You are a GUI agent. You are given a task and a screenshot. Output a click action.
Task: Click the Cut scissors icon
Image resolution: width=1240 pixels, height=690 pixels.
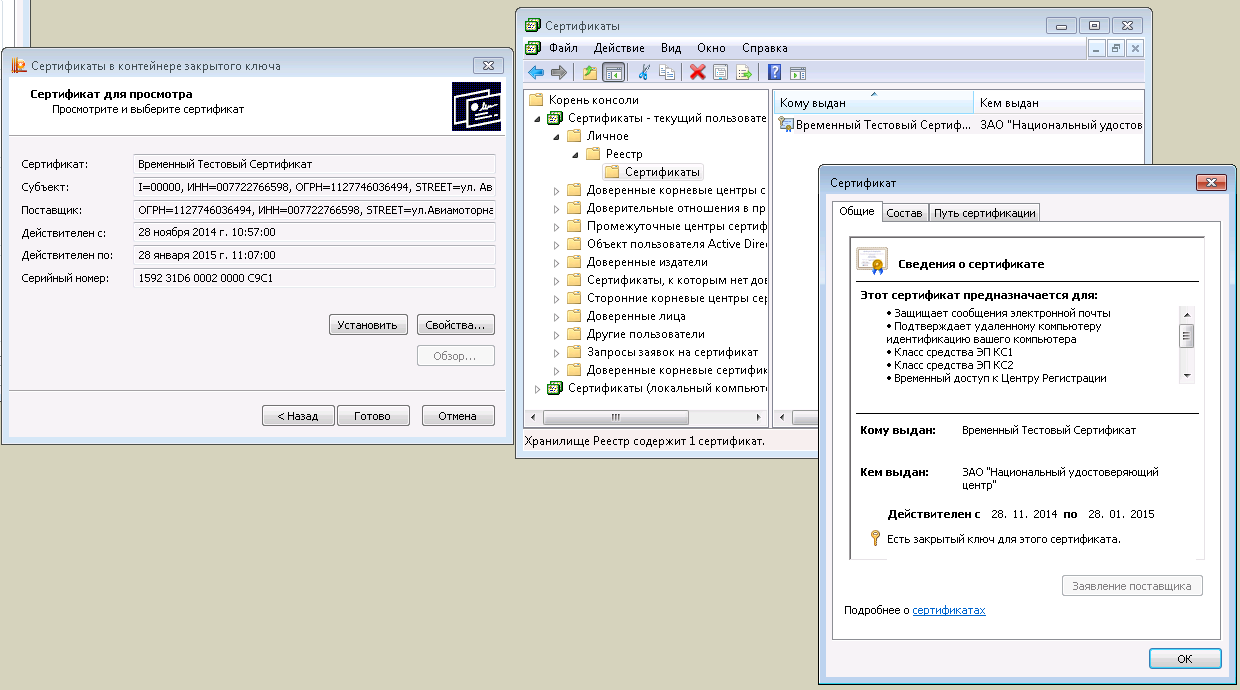644,72
